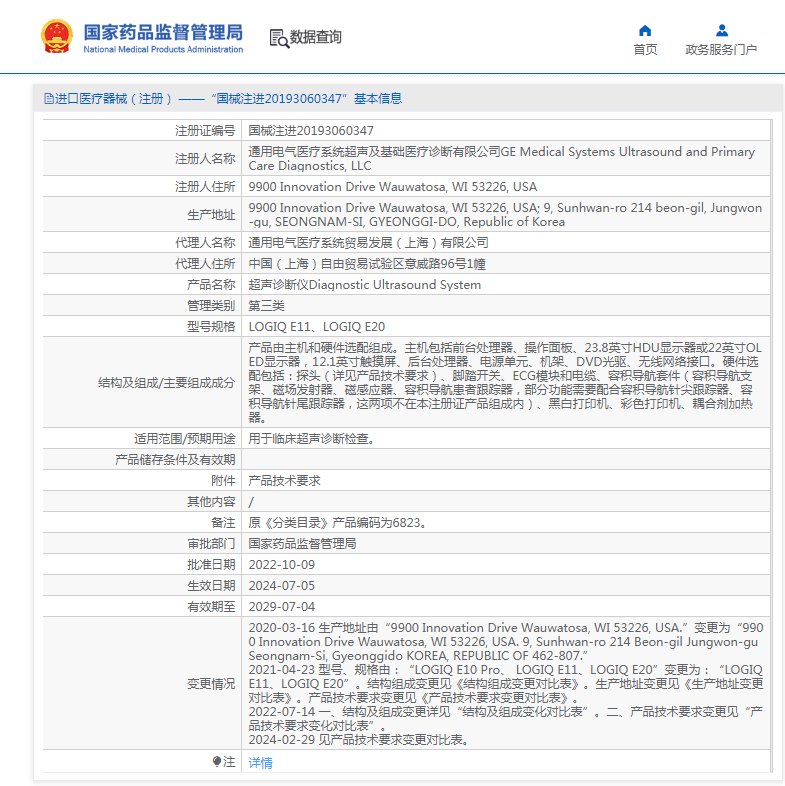Click the 批准日期 label
The width and height of the screenshot is (785, 786).
[211, 565]
